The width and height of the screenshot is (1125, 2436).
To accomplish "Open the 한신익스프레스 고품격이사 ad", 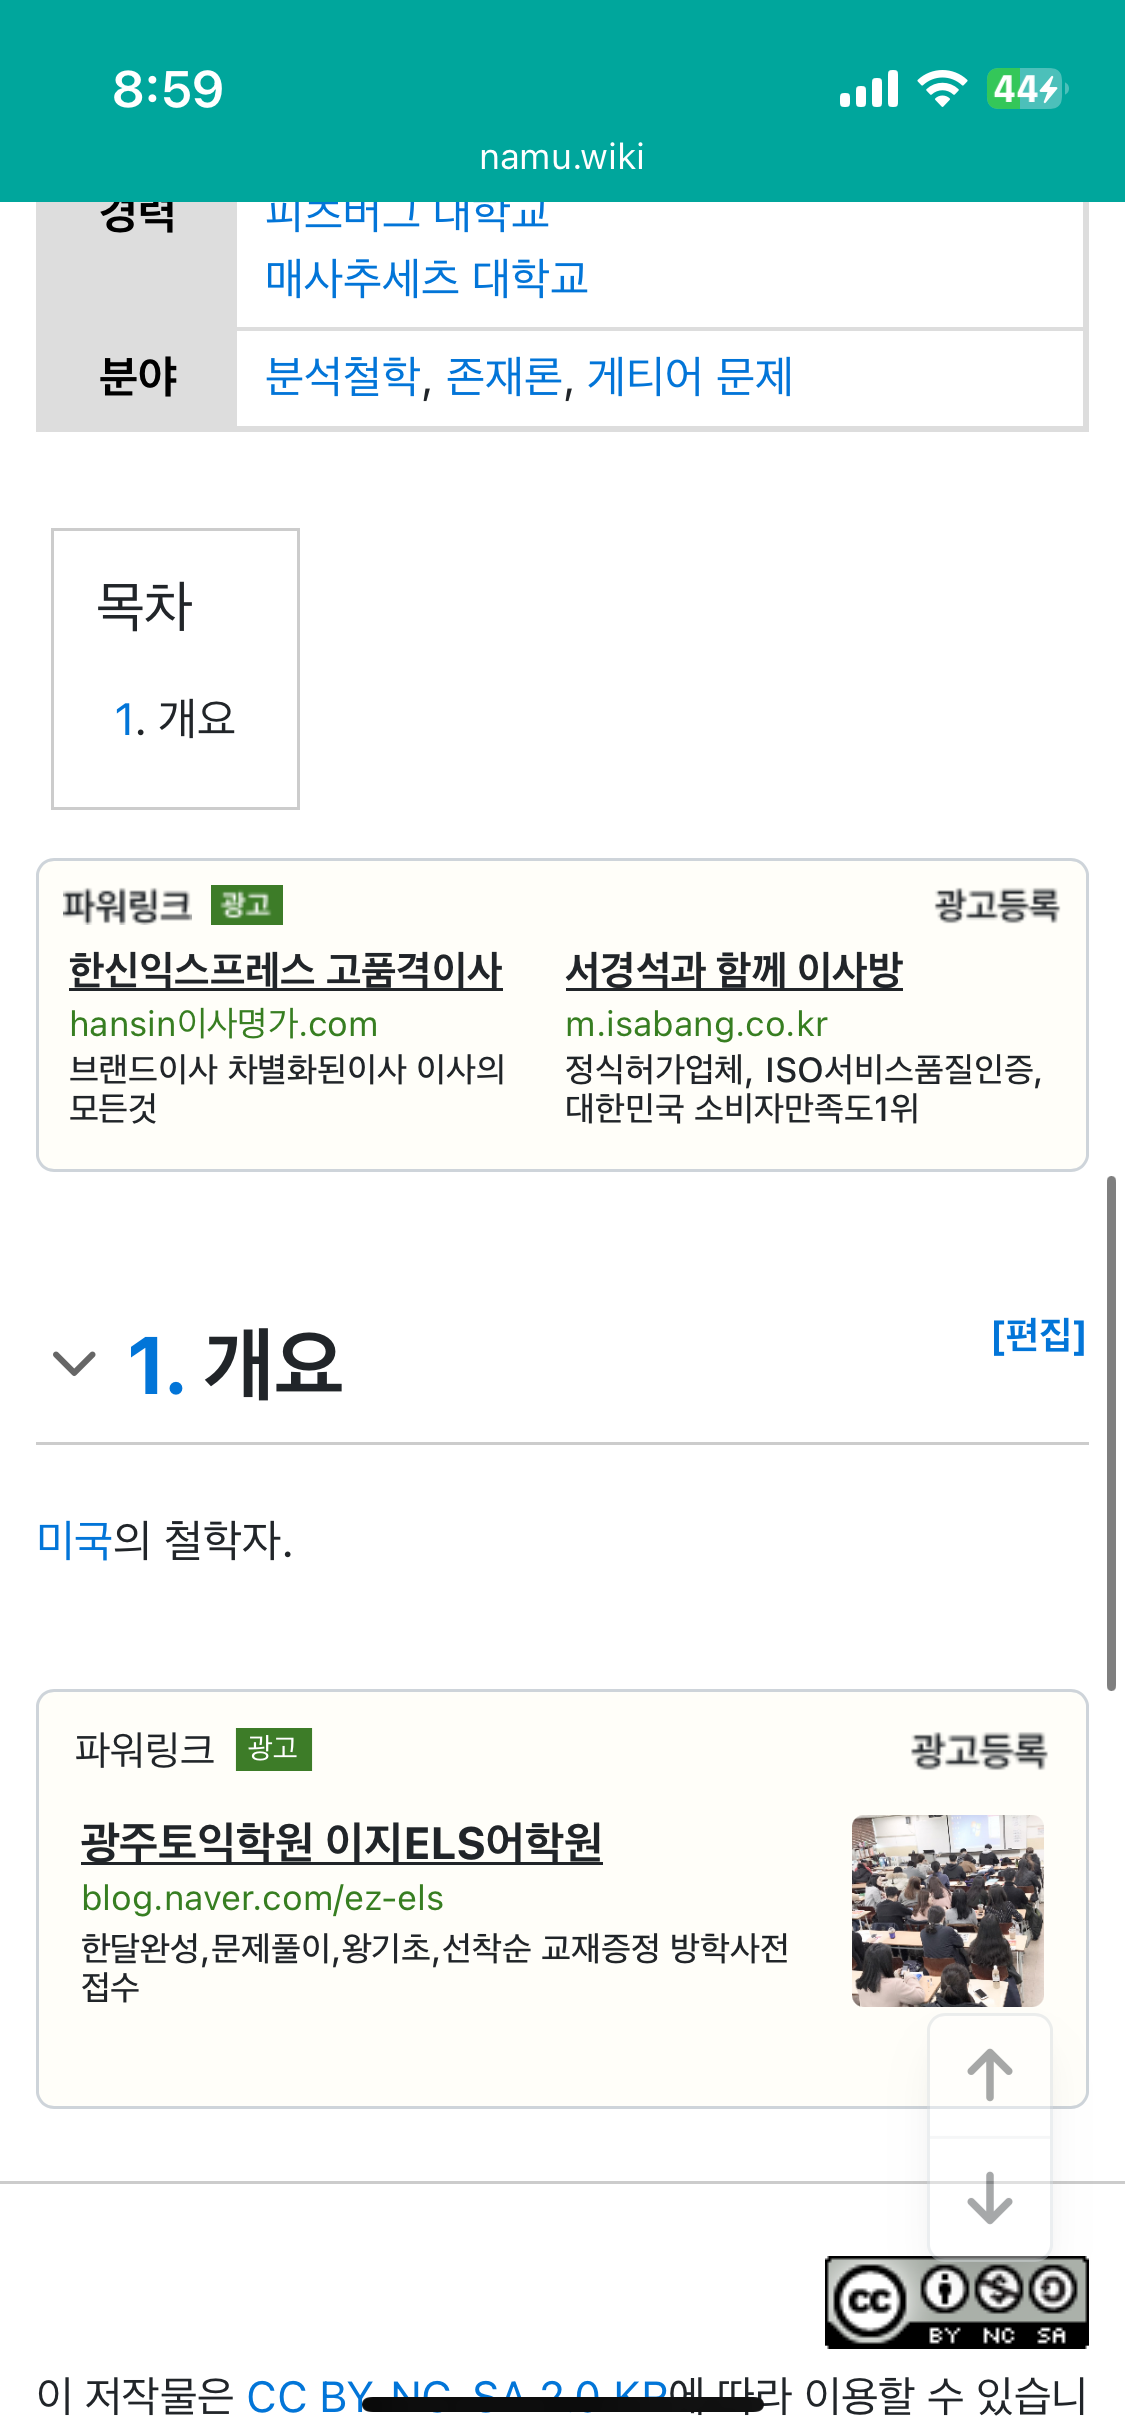I will pos(286,970).
